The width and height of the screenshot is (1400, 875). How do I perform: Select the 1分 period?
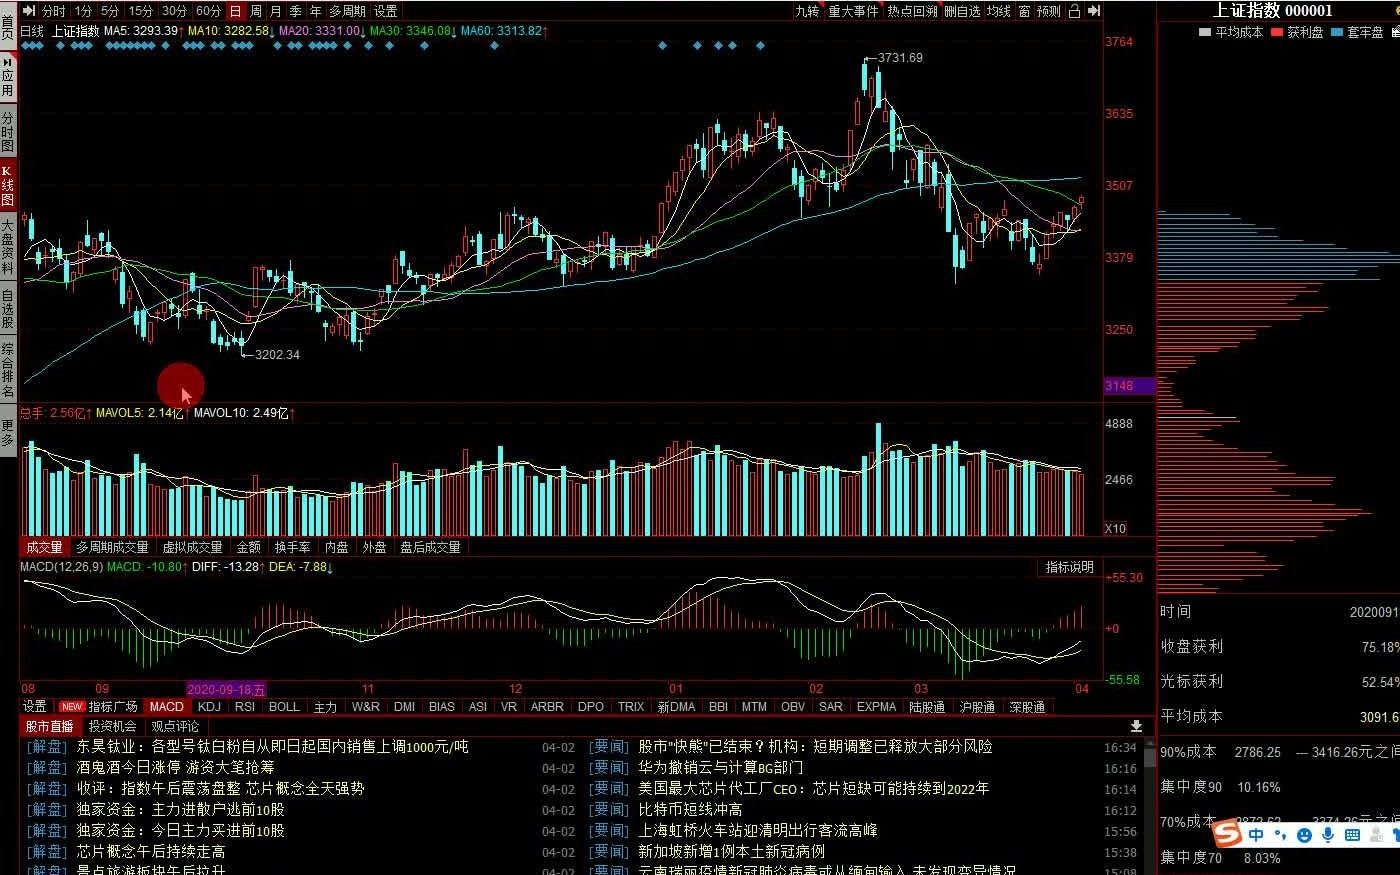coord(84,11)
